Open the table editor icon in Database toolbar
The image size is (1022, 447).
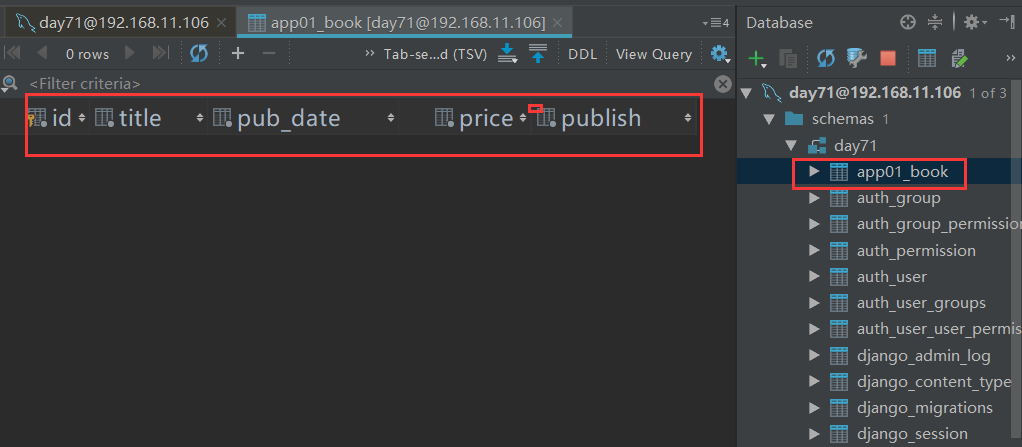click(927, 59)
